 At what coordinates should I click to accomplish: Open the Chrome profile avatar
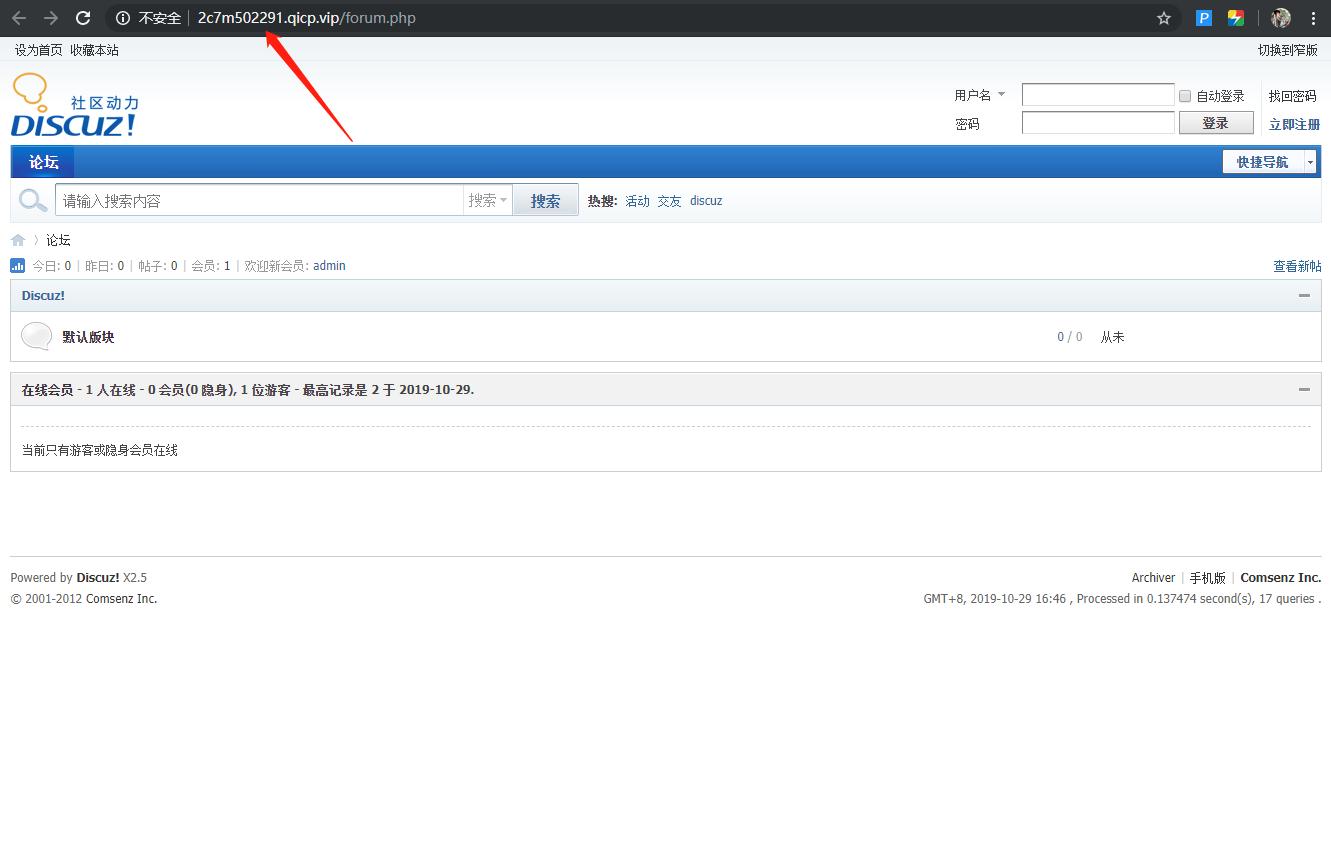click(1281, 18)
